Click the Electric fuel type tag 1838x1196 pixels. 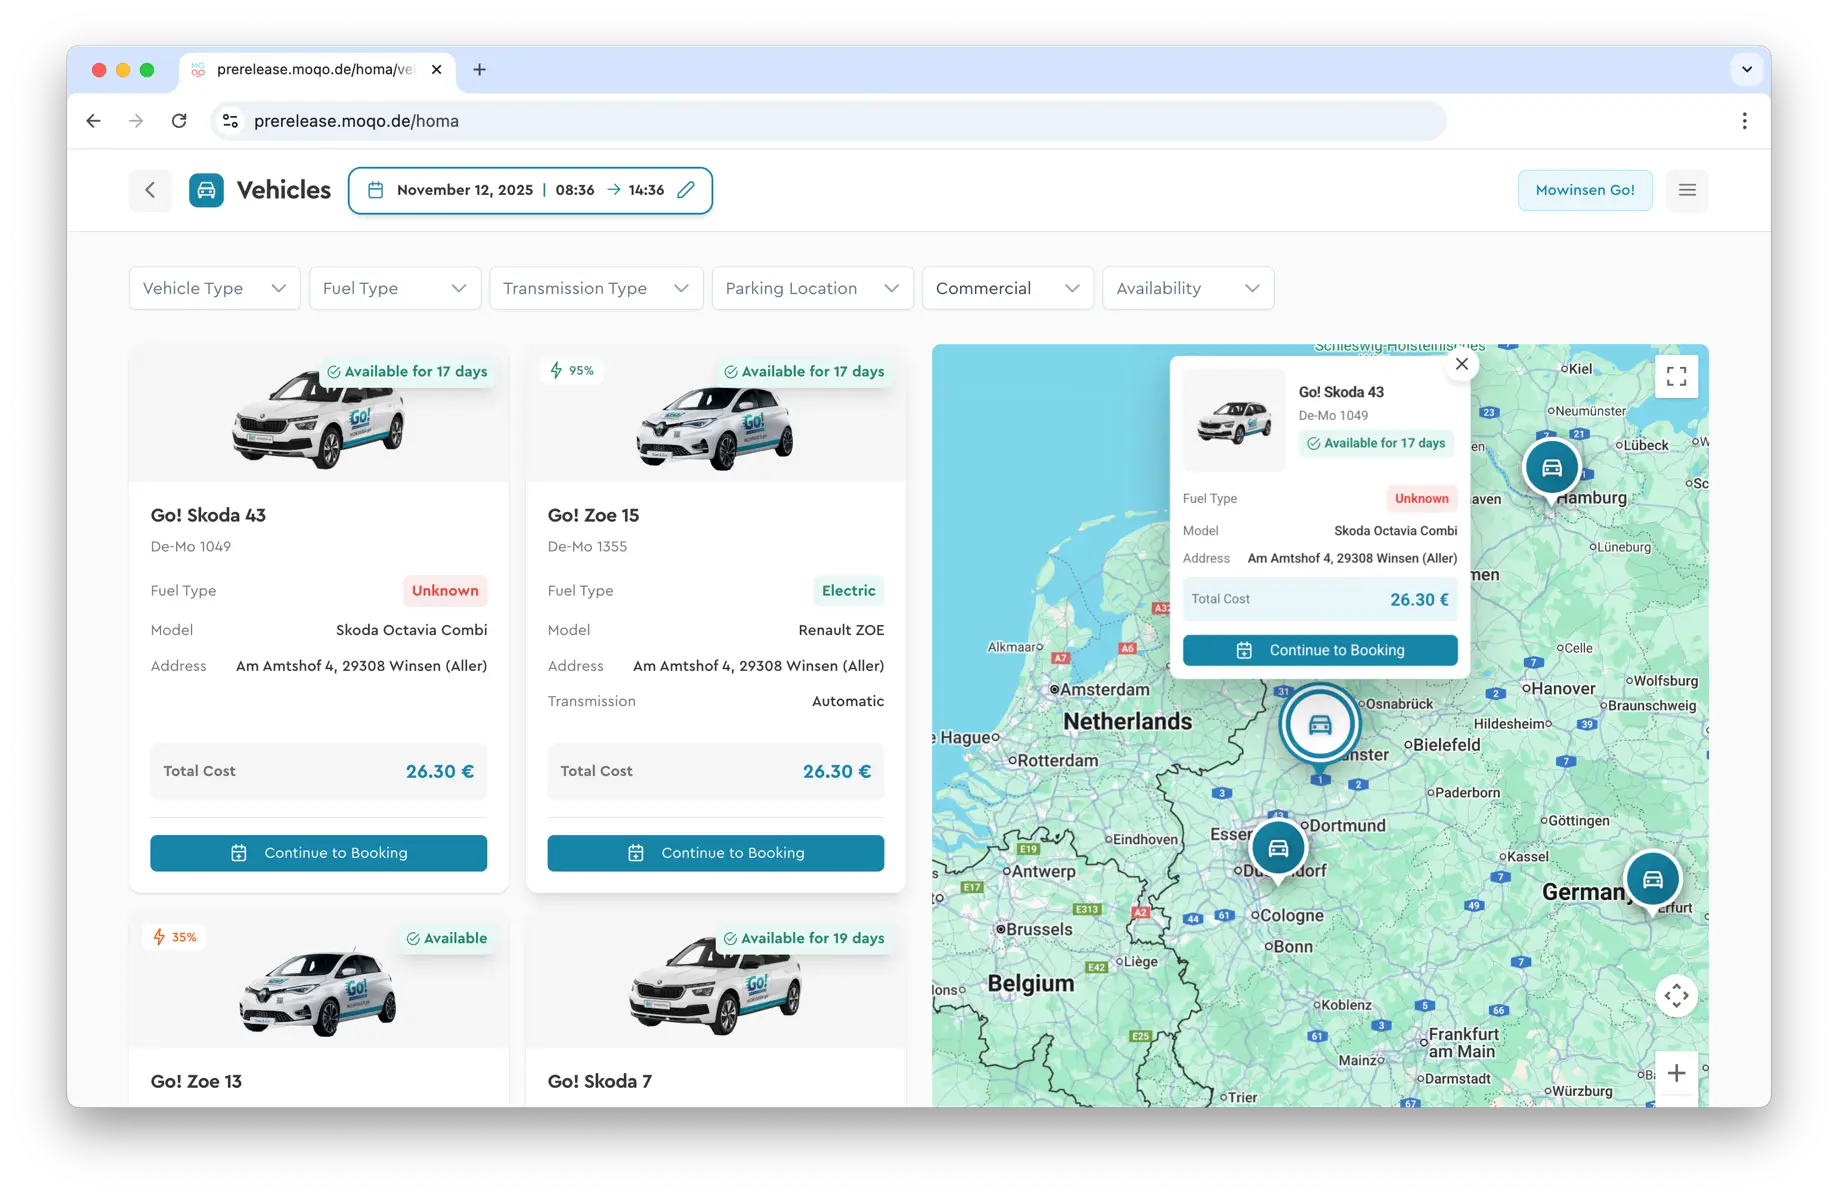click(849, 591)
